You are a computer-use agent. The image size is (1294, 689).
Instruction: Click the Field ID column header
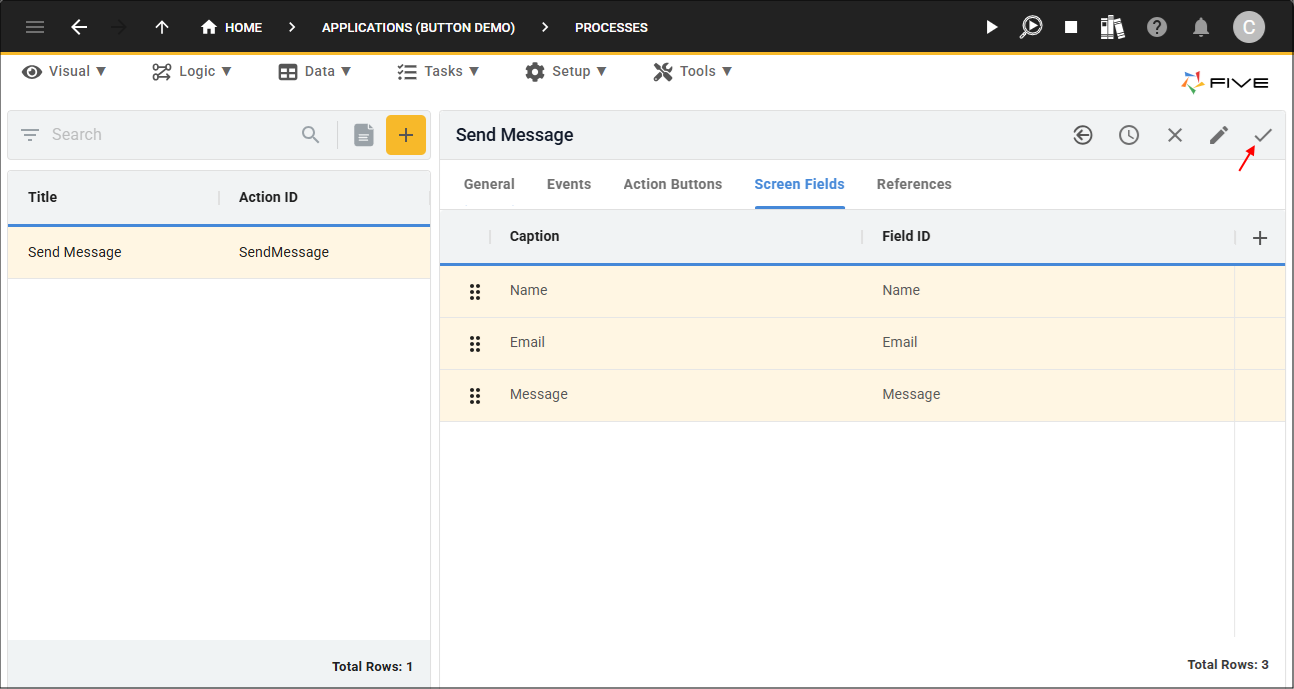click(907, 236)
